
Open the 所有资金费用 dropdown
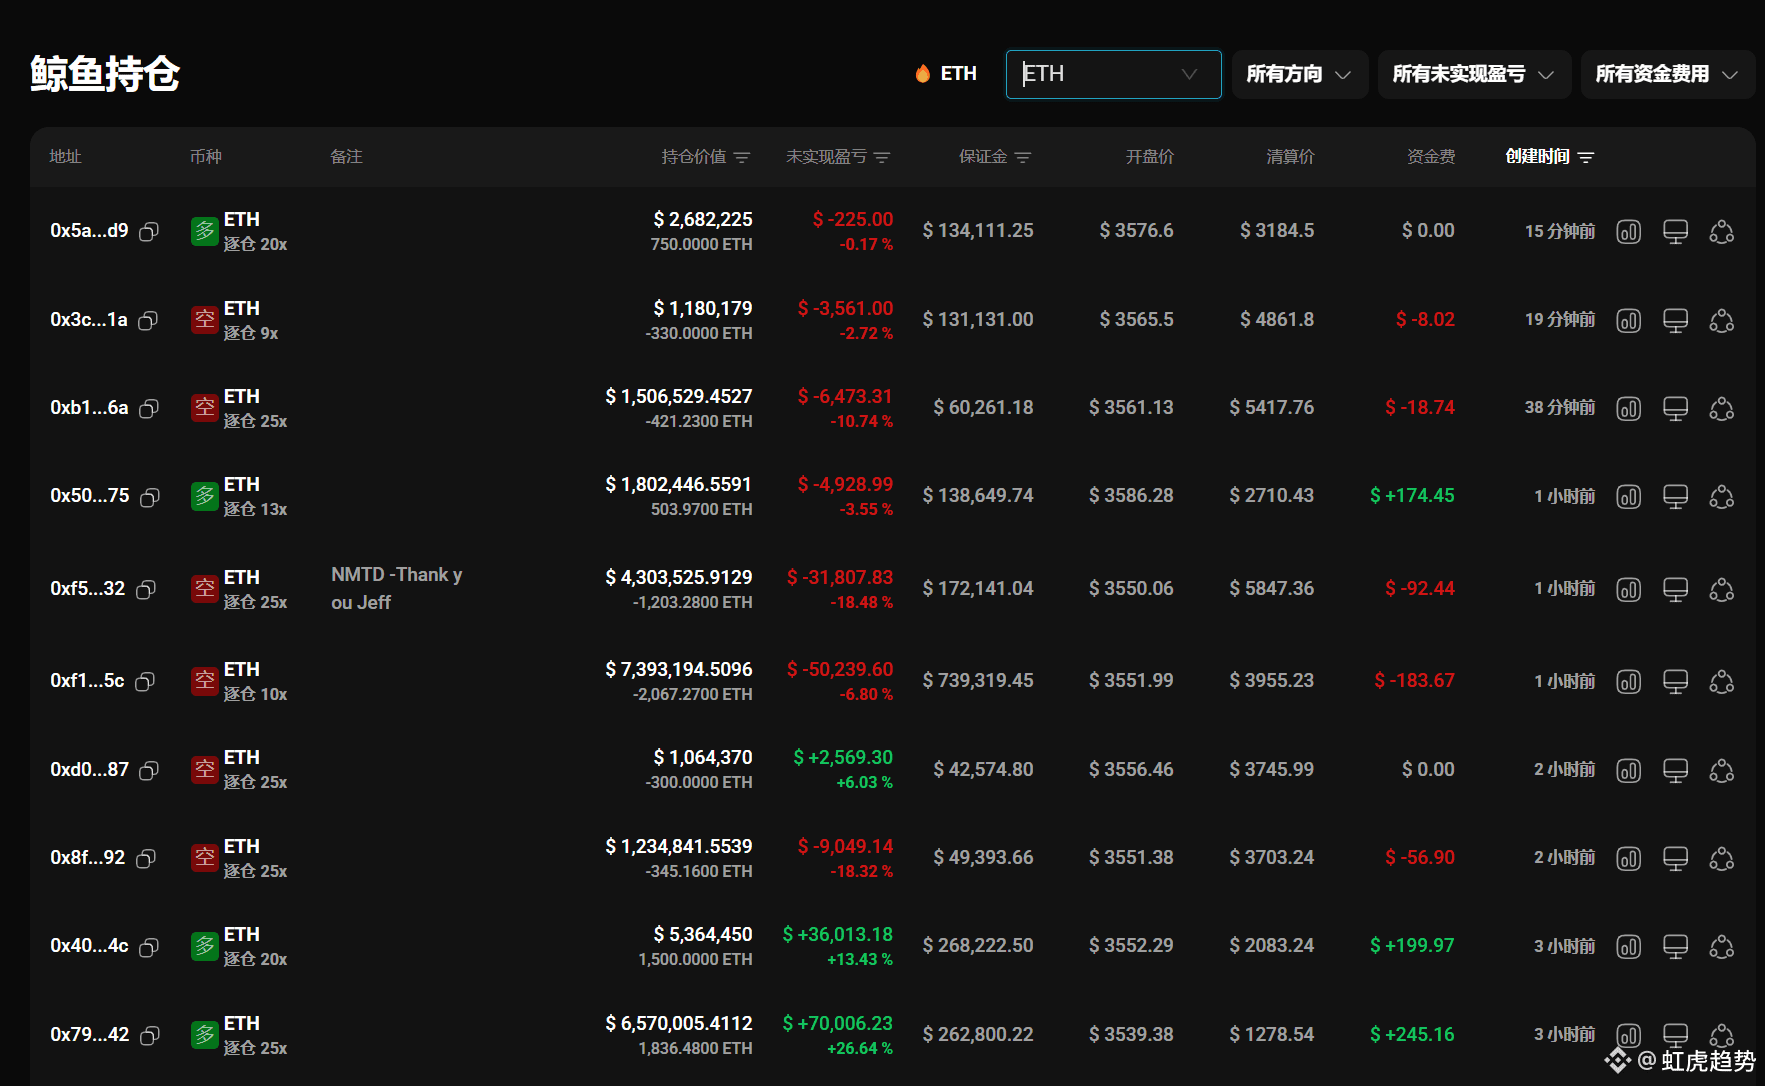tap(1667, 75)
